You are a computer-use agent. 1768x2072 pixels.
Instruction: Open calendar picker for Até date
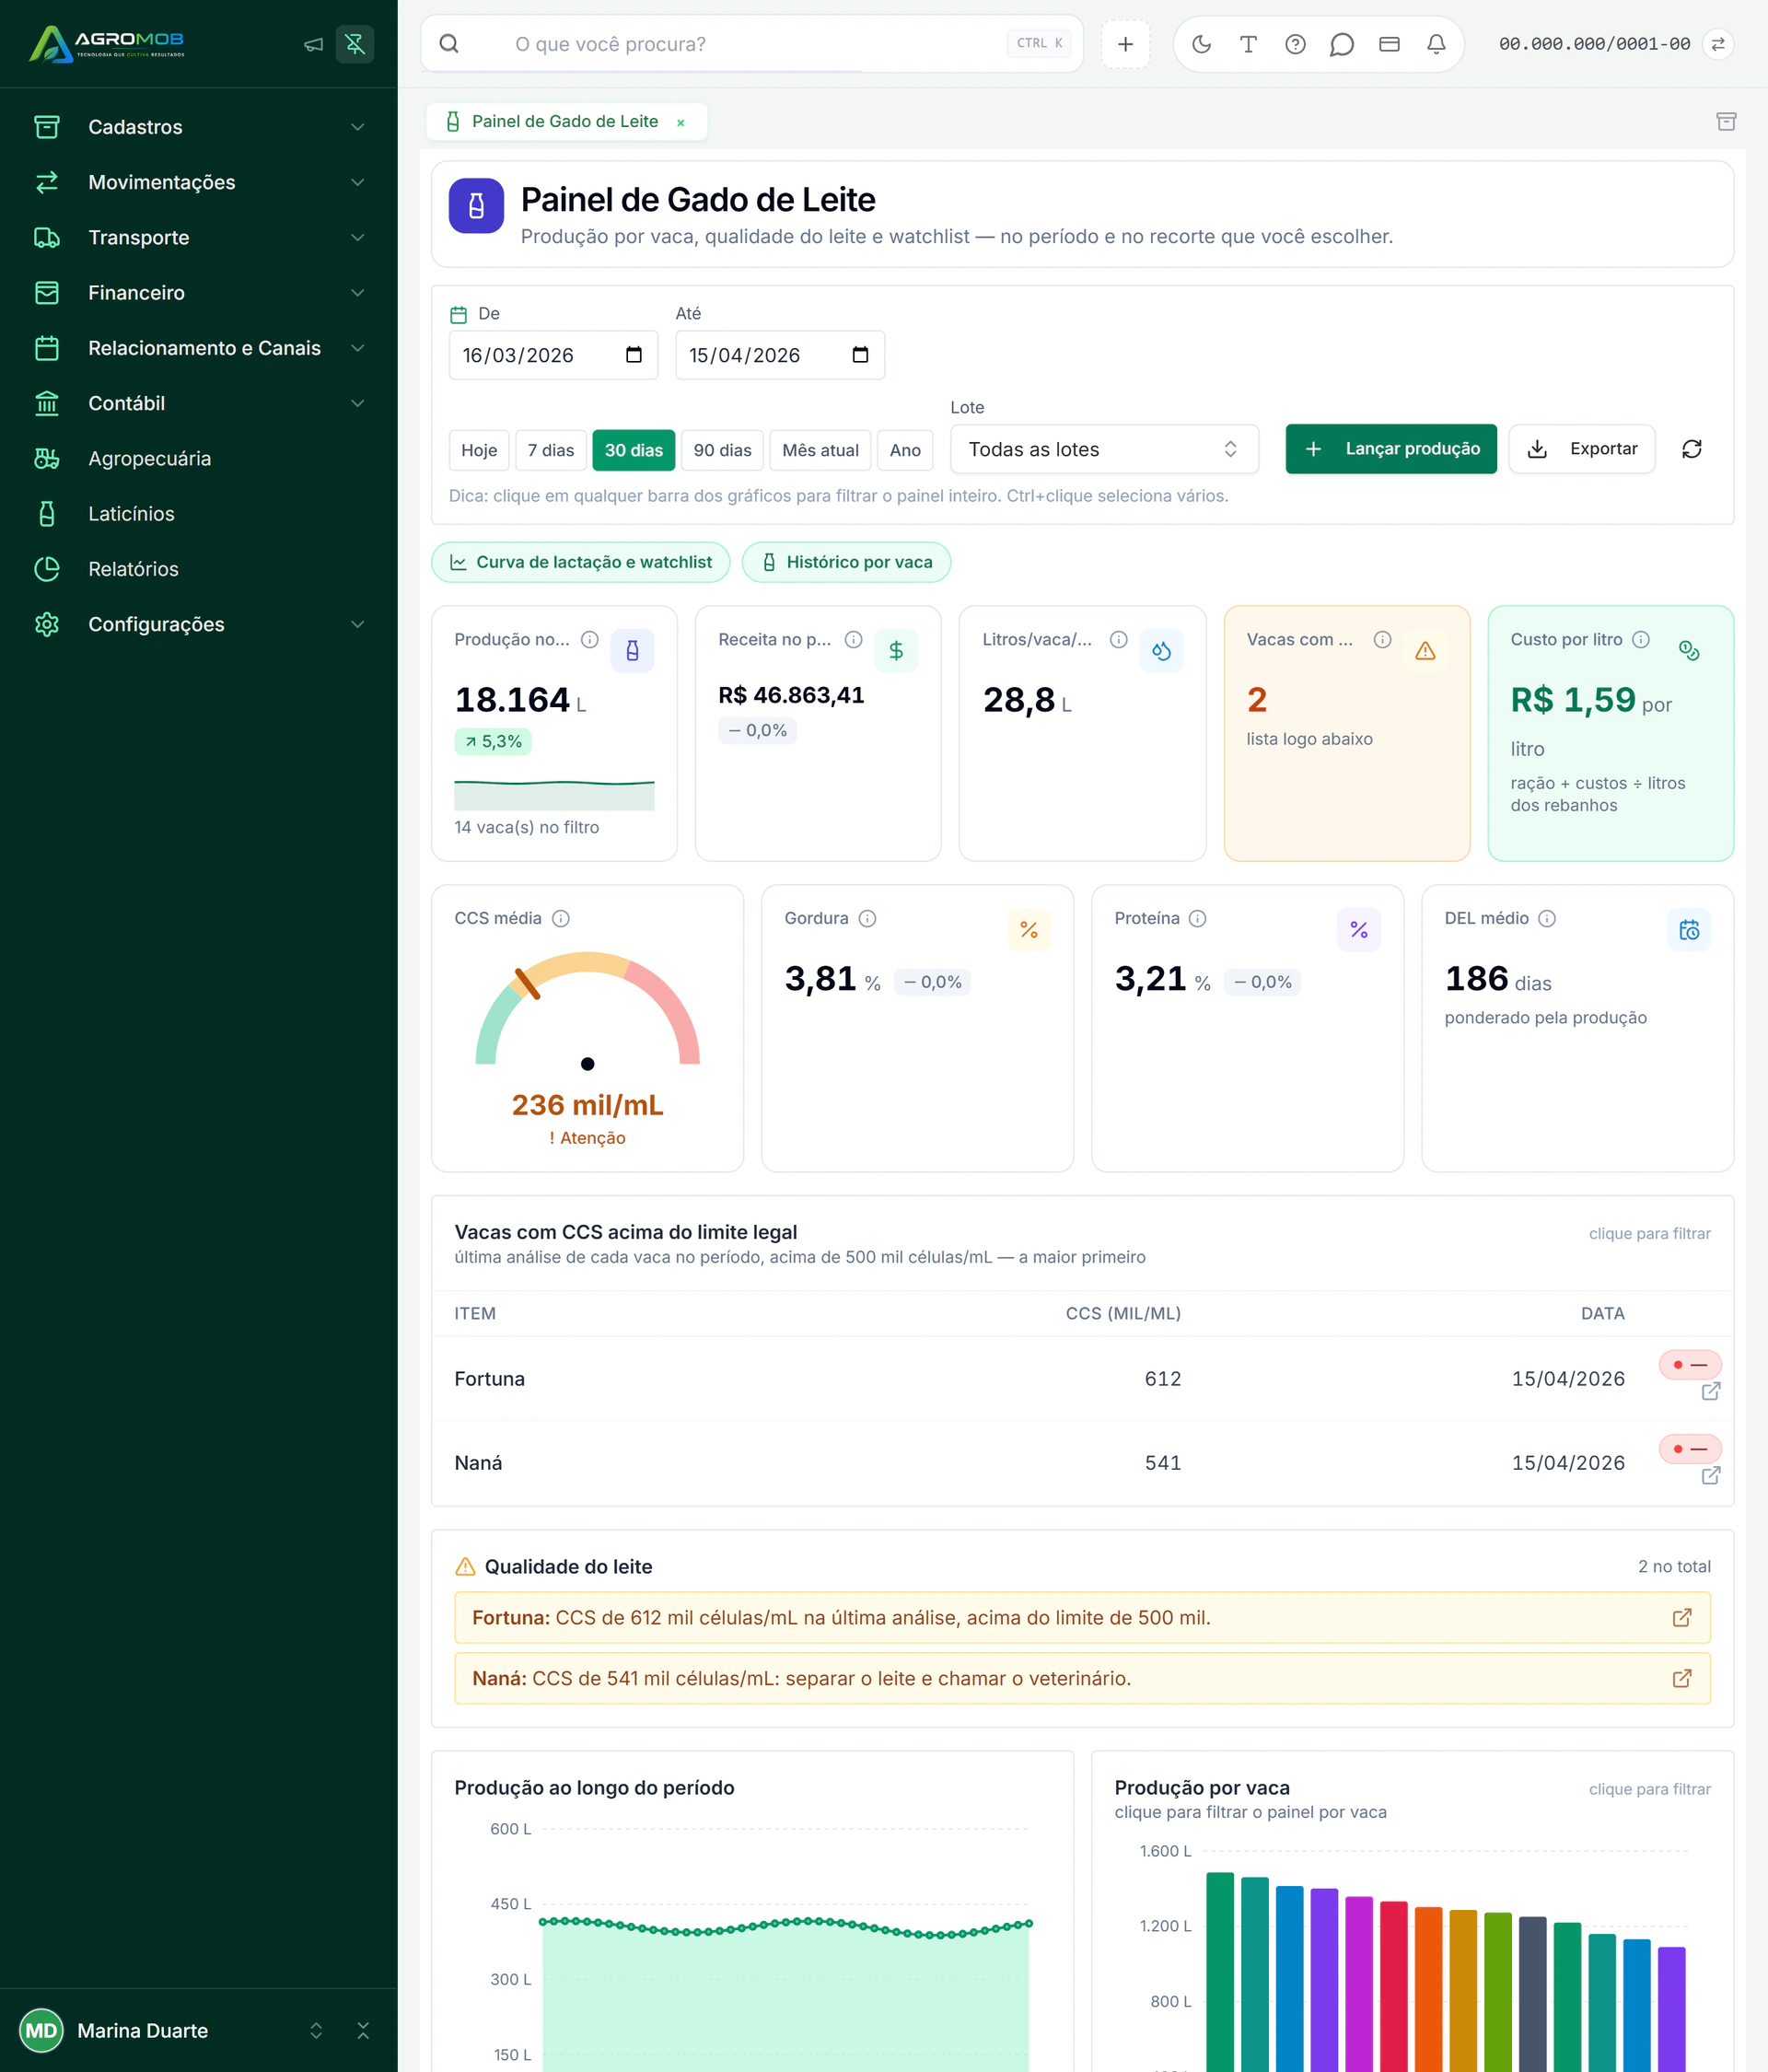[x=860, y=355]
